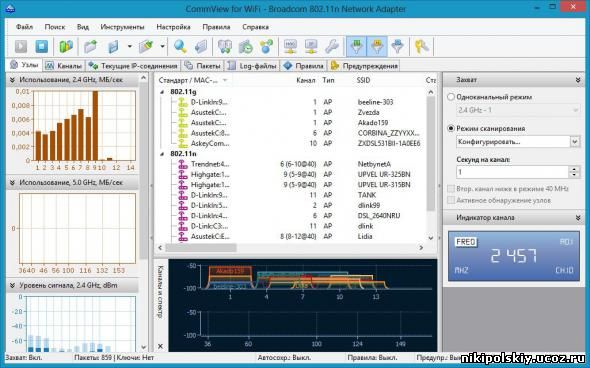Sort by the Тип column header

tap(328, 80)
